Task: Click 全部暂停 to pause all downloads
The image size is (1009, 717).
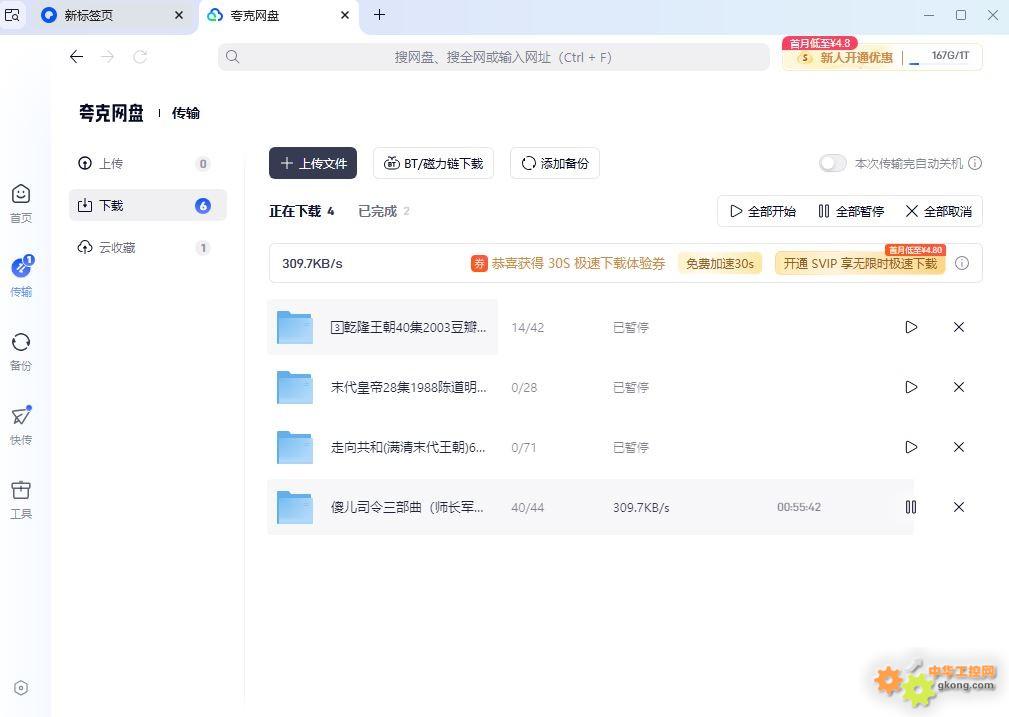Action: (x=851, y=211)
